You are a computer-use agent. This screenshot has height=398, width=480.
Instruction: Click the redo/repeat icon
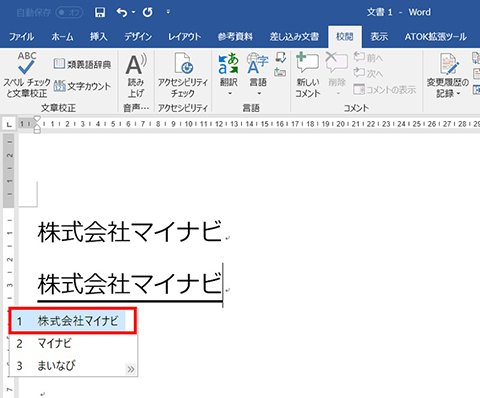pos(148,12)
